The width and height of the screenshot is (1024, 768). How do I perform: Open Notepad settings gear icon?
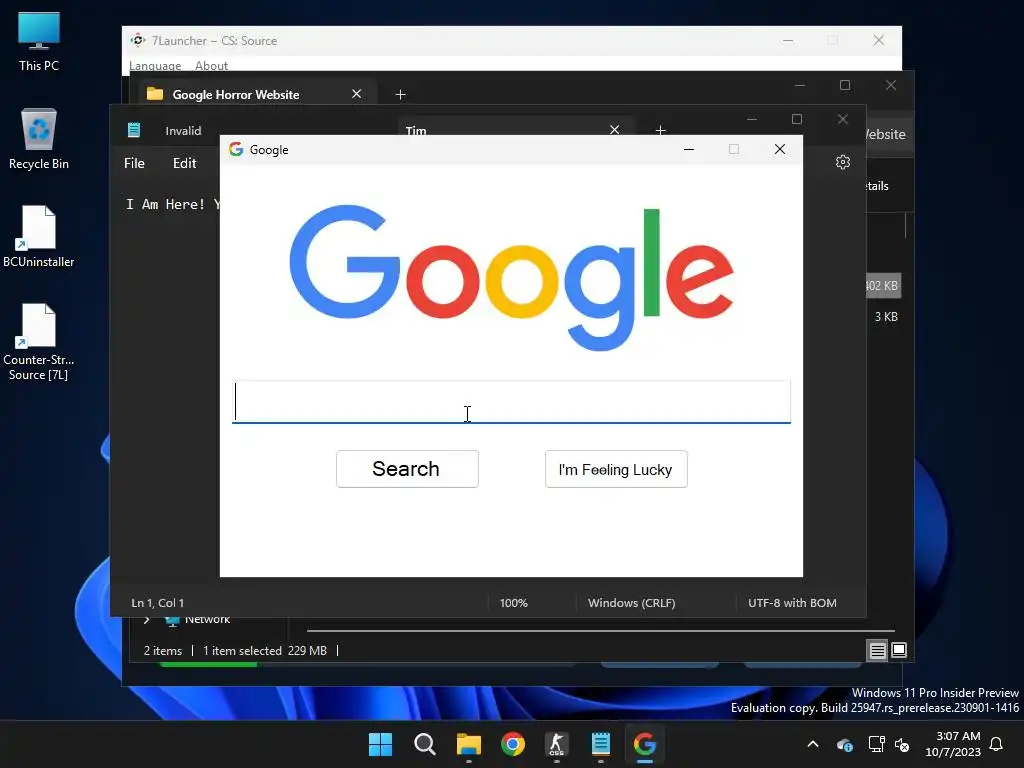coord(842,162)
